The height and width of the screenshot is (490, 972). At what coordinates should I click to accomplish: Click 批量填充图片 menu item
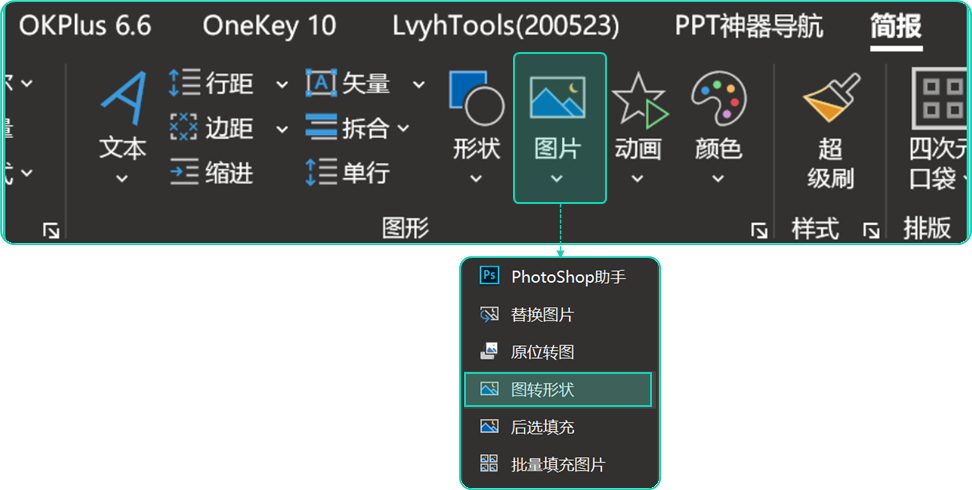pyautogui.click(x=557, y=465)
